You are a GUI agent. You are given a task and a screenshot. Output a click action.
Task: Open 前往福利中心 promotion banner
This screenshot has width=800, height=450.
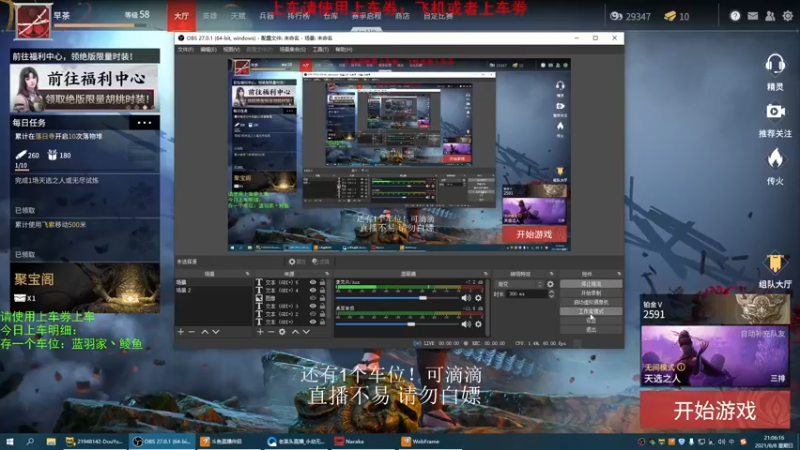[85, 88]
